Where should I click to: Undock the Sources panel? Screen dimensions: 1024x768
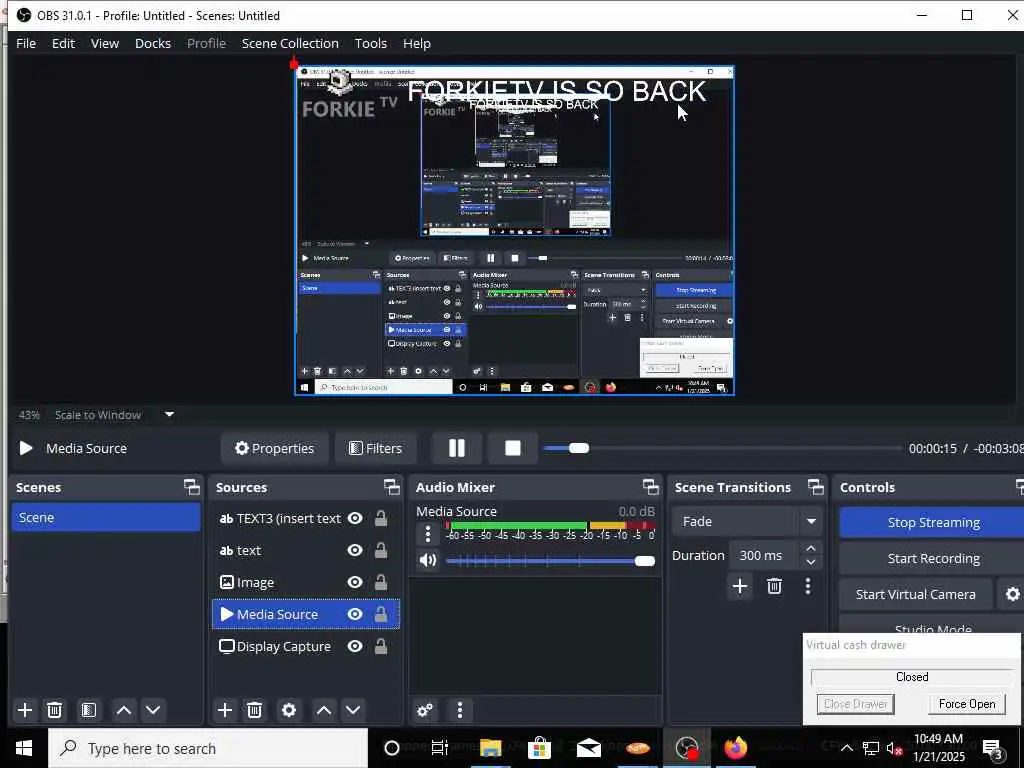(x=391, y=487)
